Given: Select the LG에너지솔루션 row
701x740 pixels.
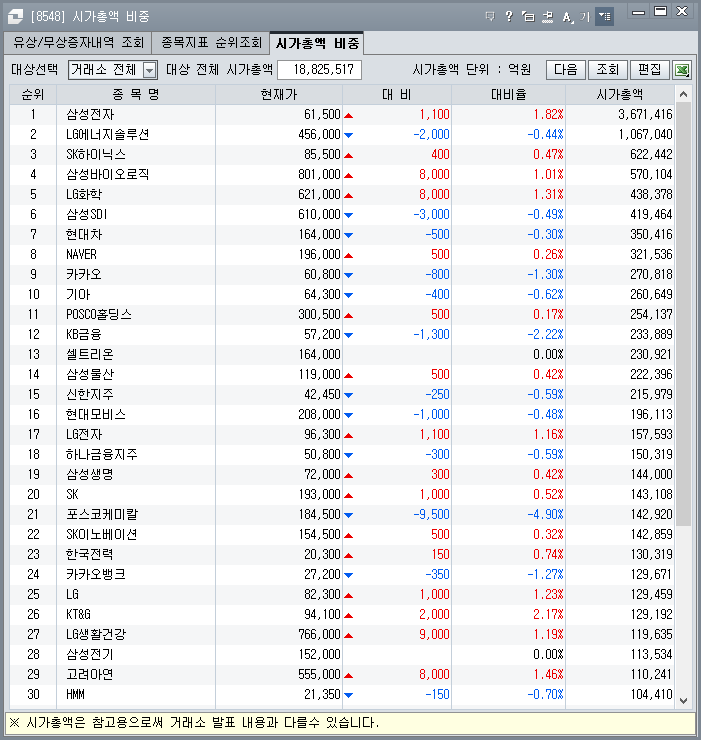Looking at the screenshot, I should pos(342,135).
